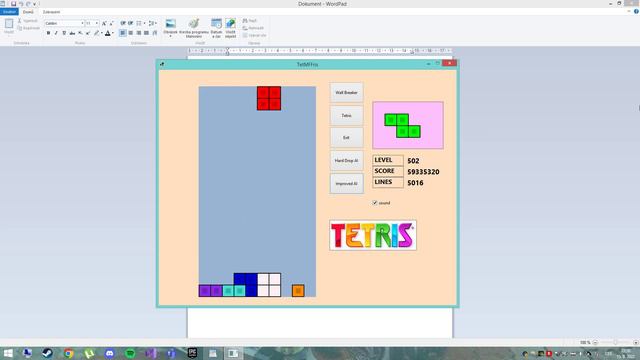Click the Wall Breaker button

click(346, 93)
